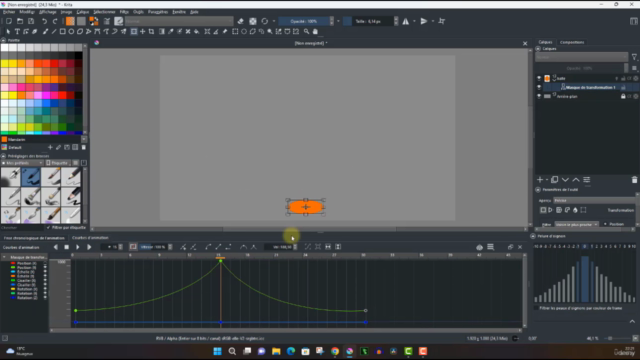640x360 pixels.
Task: Select the Crop tool
Action: coord(151,31)
